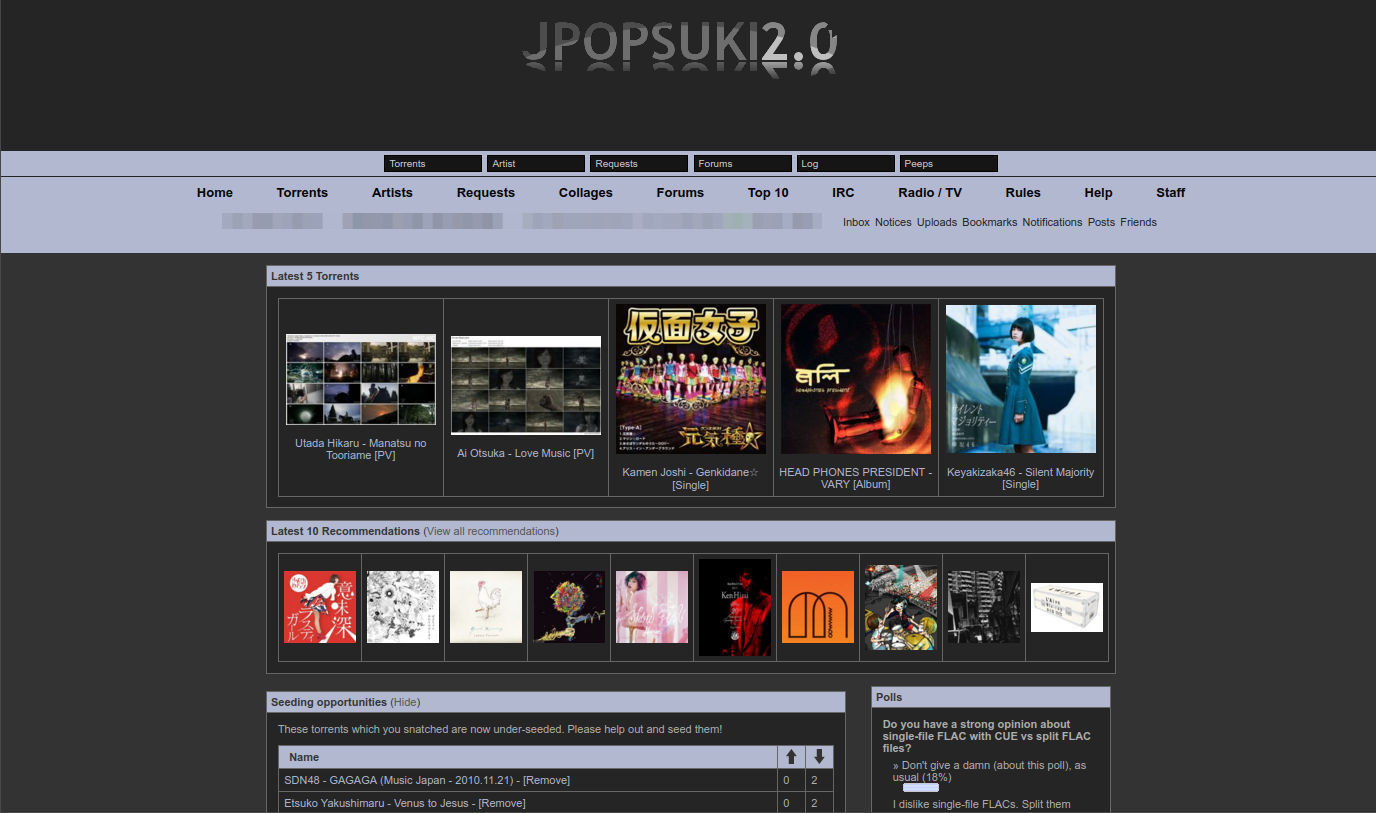Click the down arrow leechers column header
Image resolution: width=1376 pixels, height=813 pixels.
[x=819, y=757]
